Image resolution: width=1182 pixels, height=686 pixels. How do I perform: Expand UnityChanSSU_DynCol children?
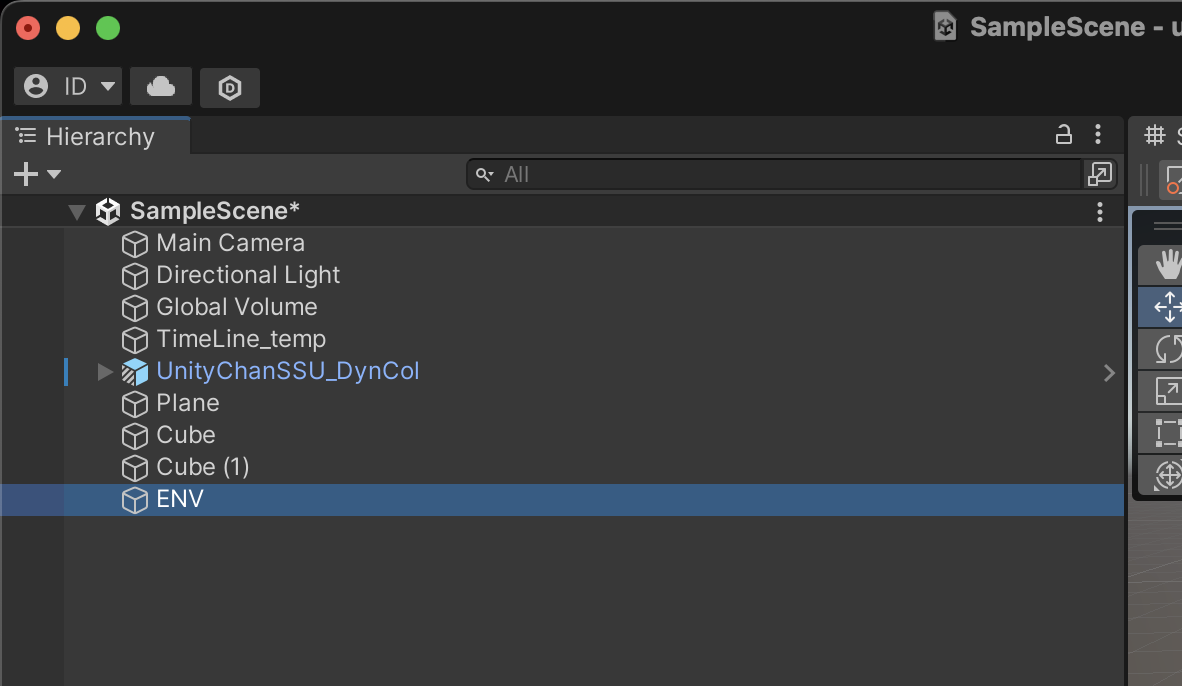105,372
